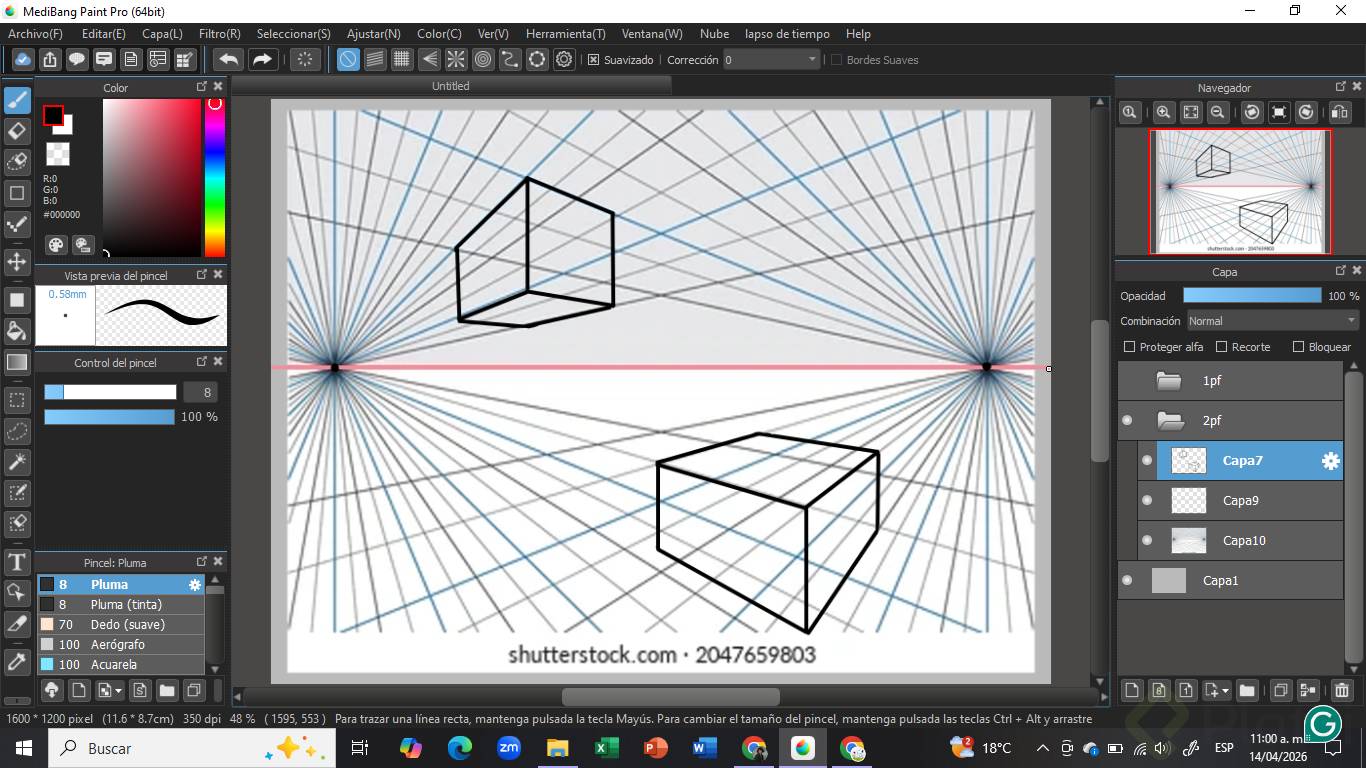Open the Capa(L) menu
This screenshot has width=1366, height=768.
[x=162, y=34]
